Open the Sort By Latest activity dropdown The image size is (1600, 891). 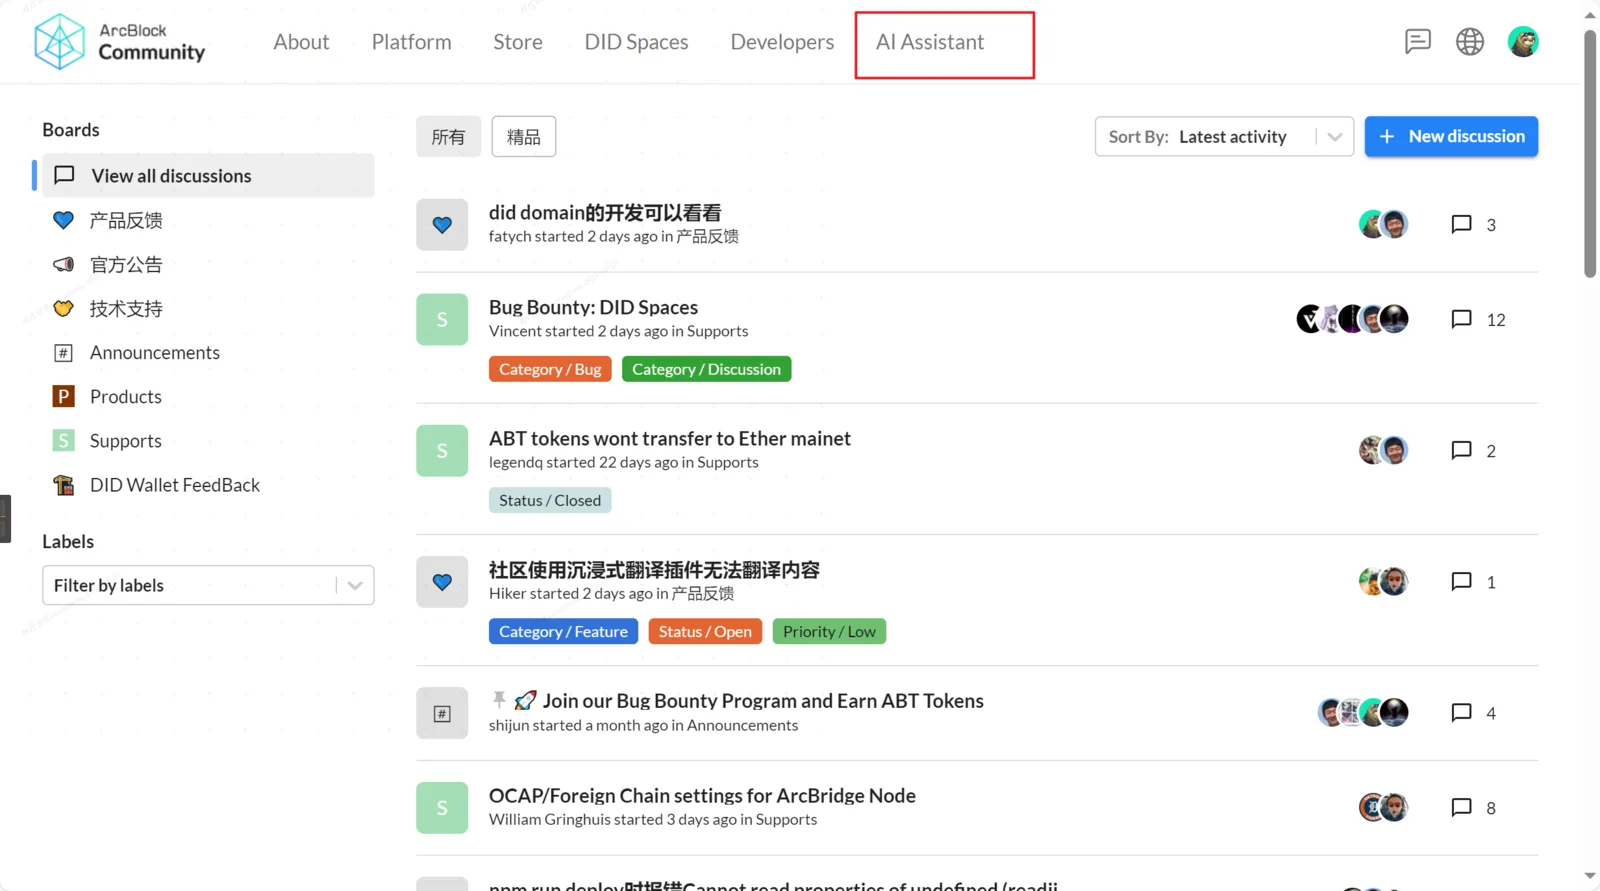(1224, 137)
